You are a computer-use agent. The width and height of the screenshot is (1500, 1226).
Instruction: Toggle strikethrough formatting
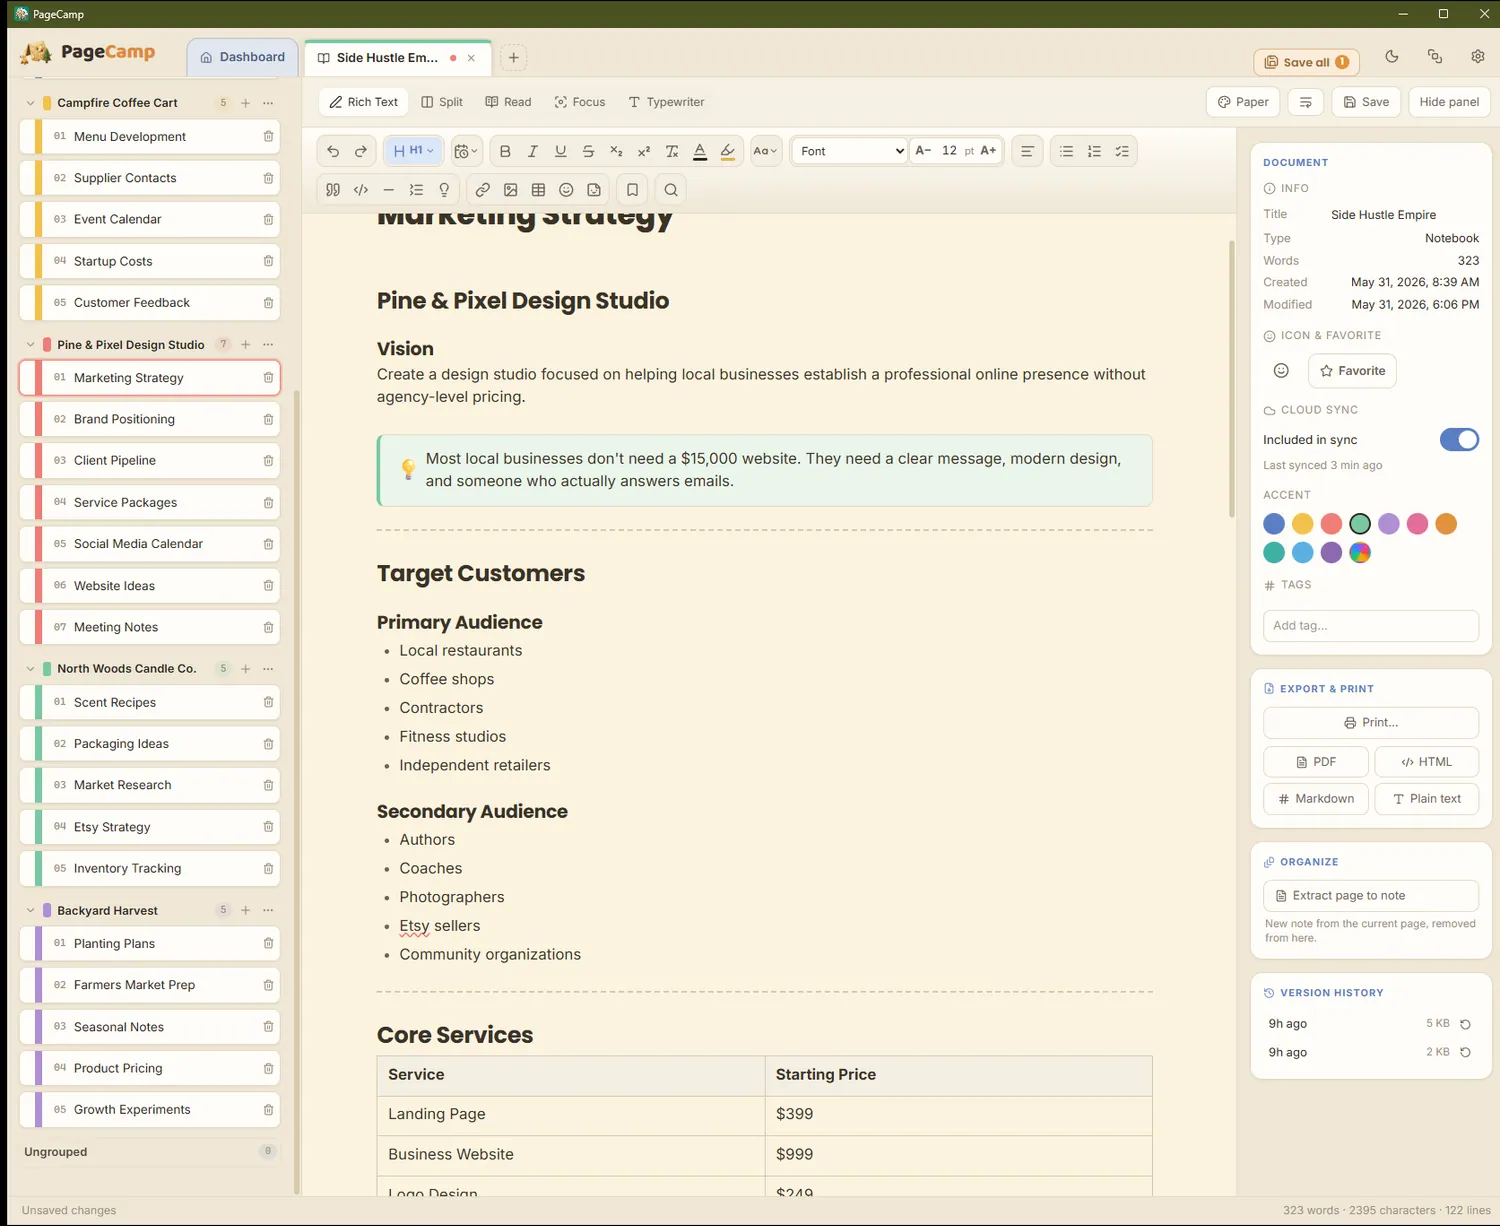click(x=588, y=151)
